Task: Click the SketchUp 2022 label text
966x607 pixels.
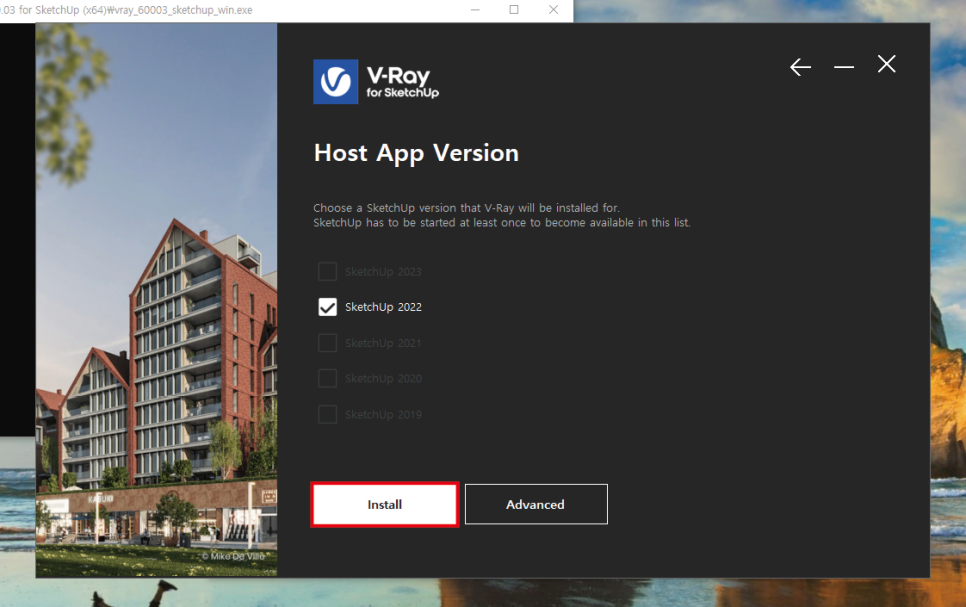Action: [x=383, y=307]
